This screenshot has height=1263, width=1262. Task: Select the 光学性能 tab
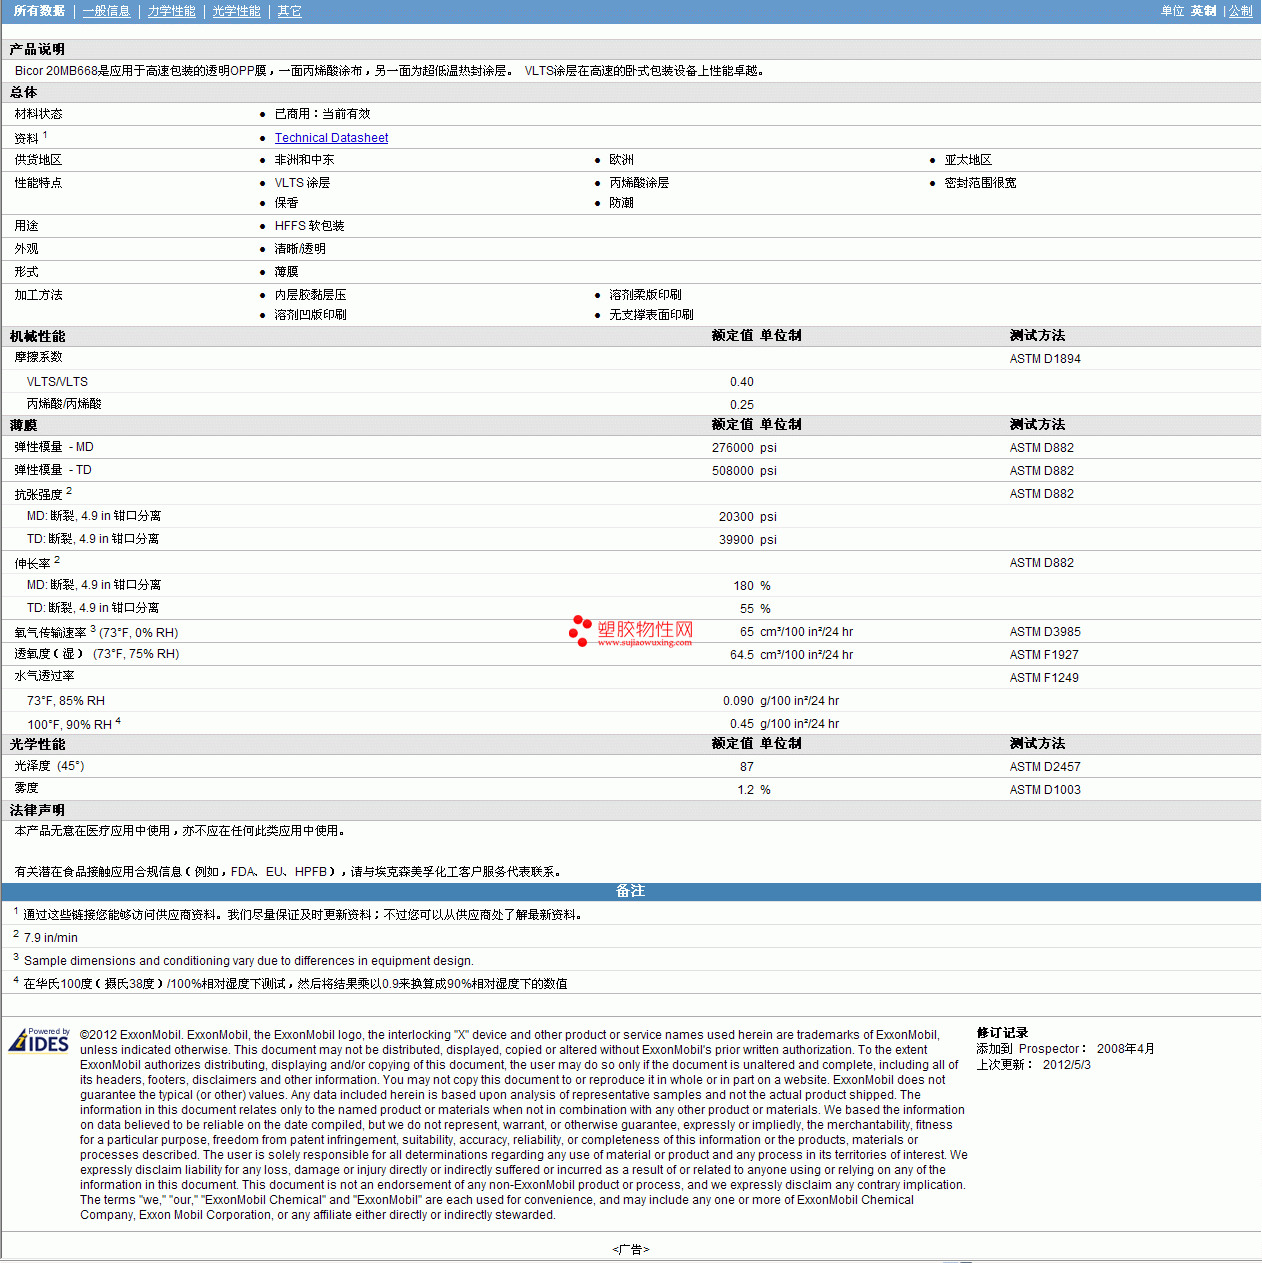point(236,11)
